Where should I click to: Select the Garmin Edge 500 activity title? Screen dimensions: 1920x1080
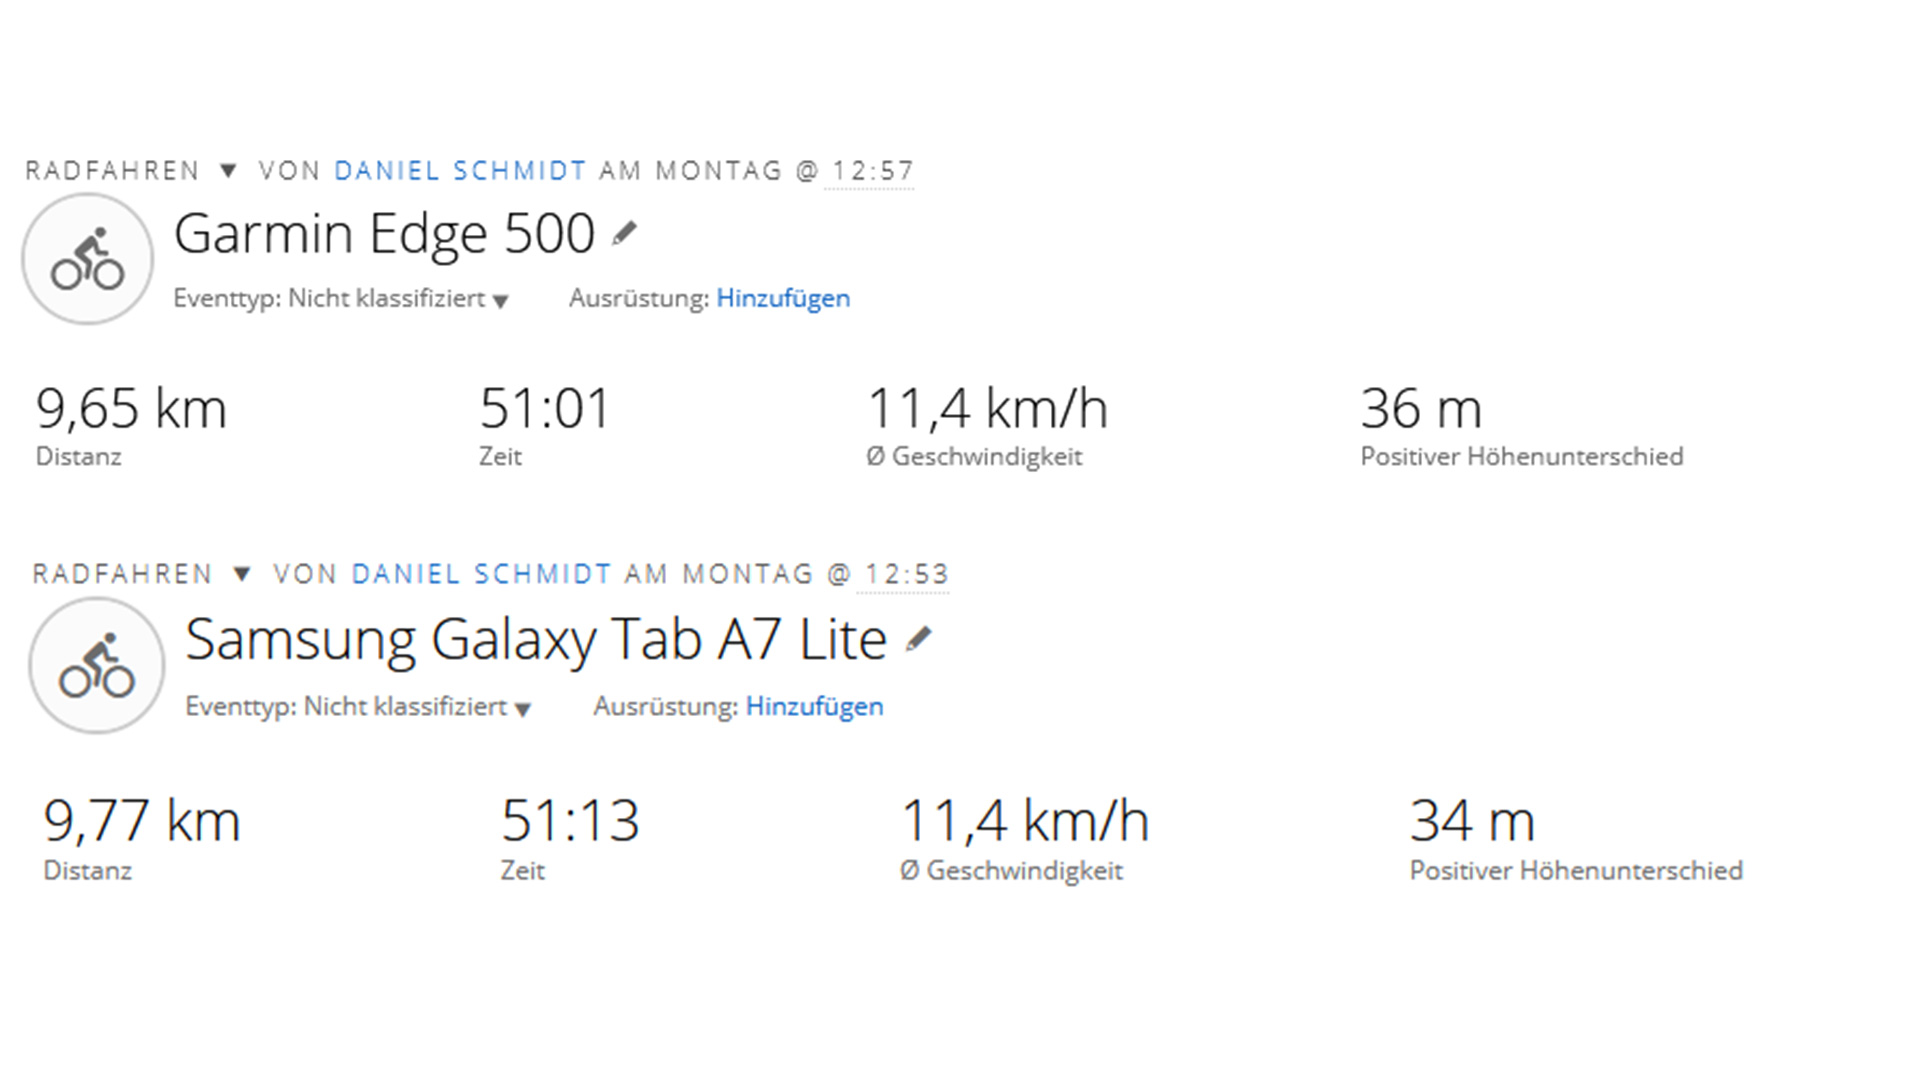pyautogui.click(x=384, y=234)
